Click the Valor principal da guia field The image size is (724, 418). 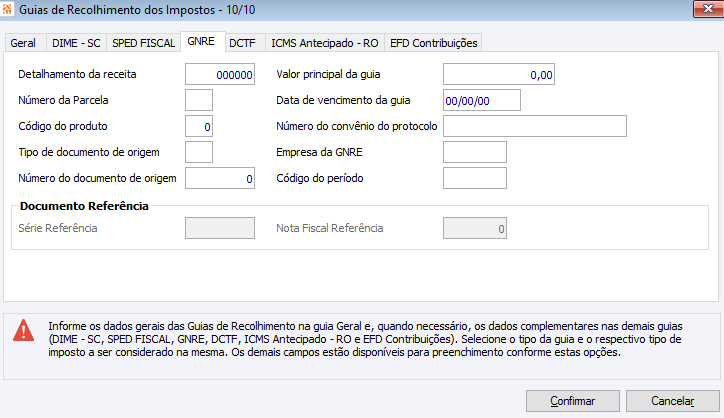pos(498,74)
